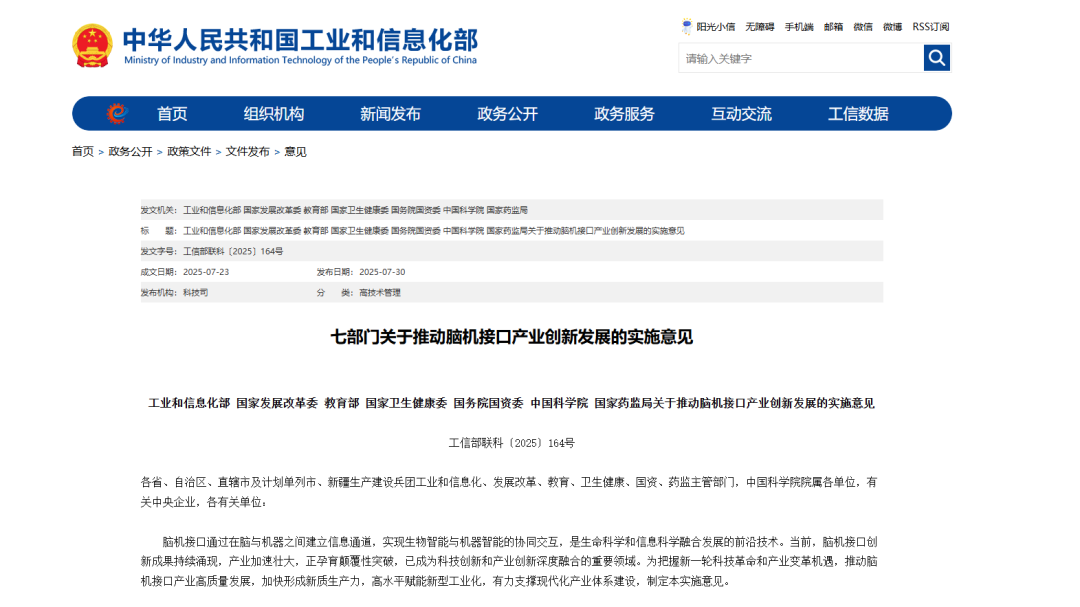This screenshot has height=607, width=1080.
Task: Open the 工信数据 menu
Action: coord(858,114)
